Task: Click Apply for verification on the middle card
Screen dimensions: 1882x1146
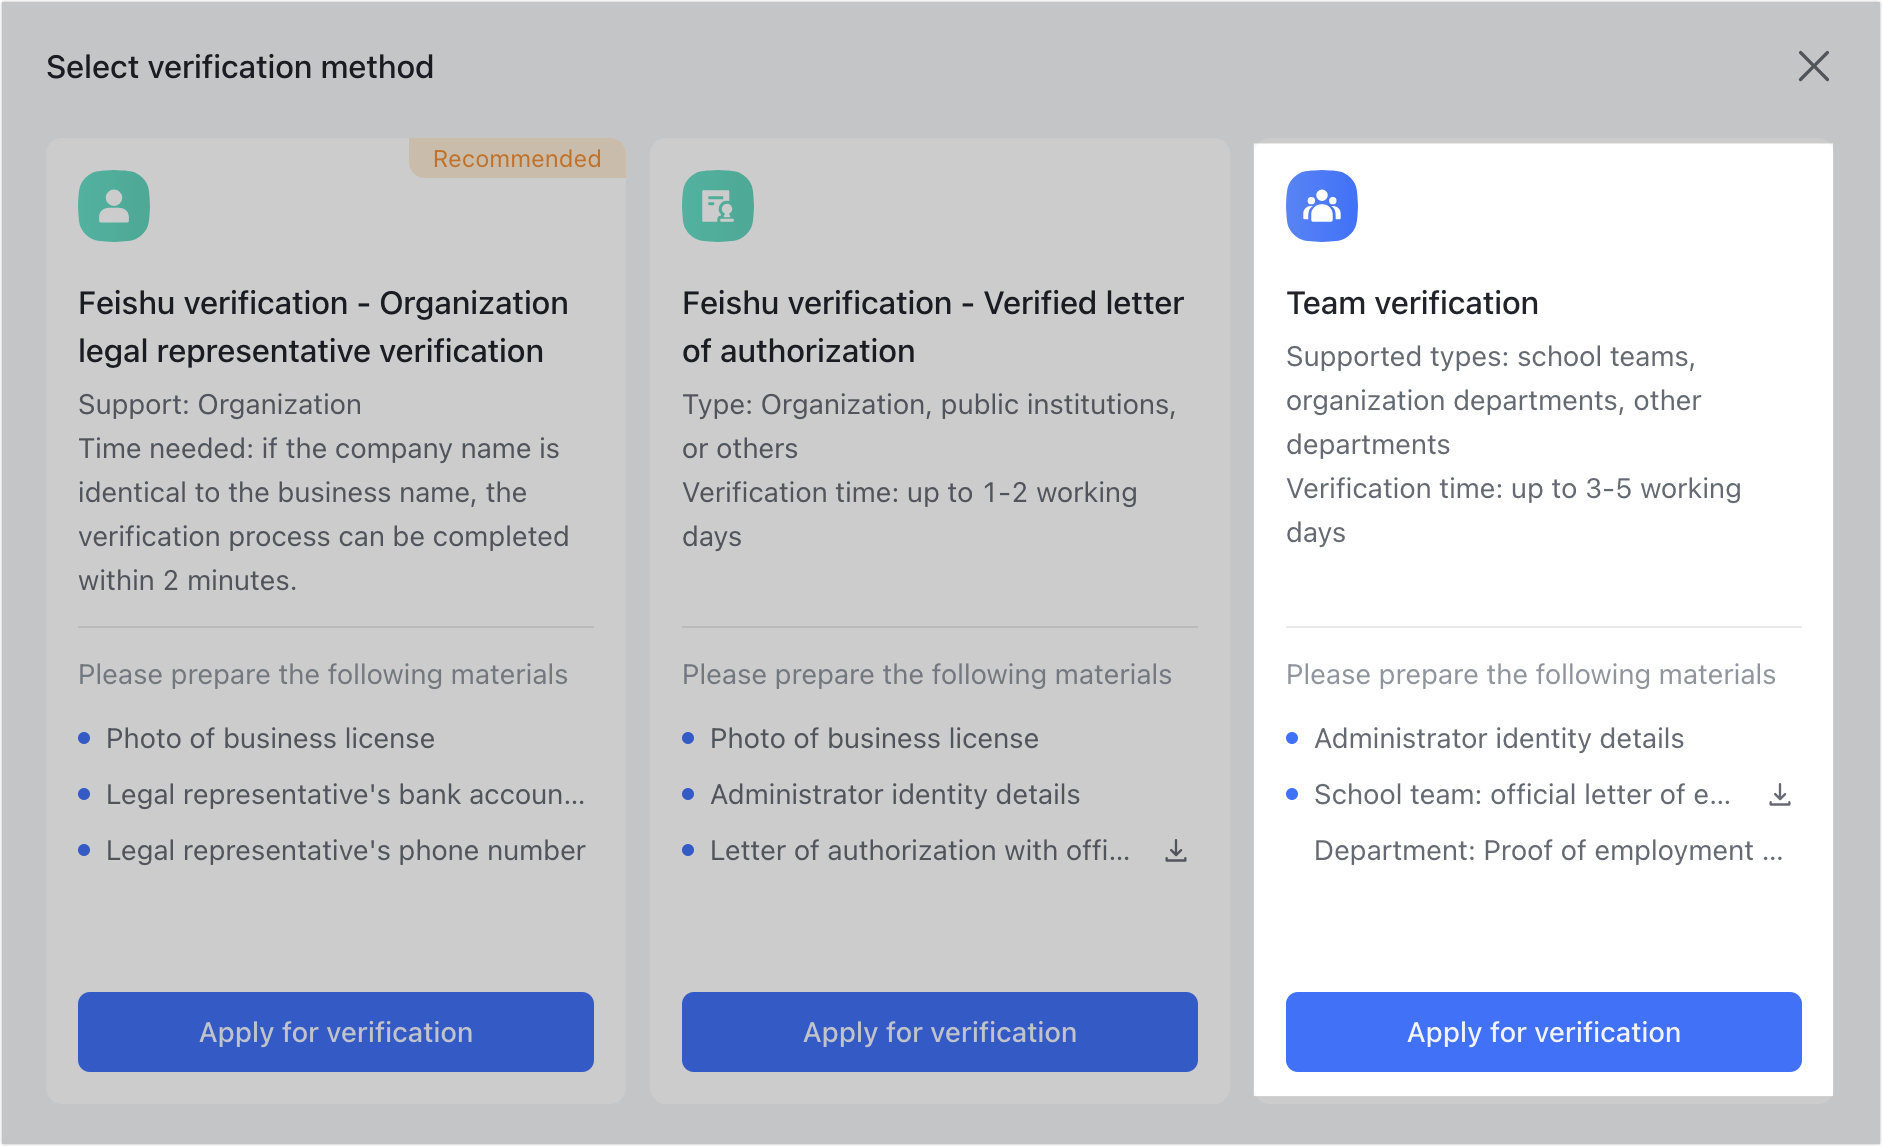Action: 939,1032
